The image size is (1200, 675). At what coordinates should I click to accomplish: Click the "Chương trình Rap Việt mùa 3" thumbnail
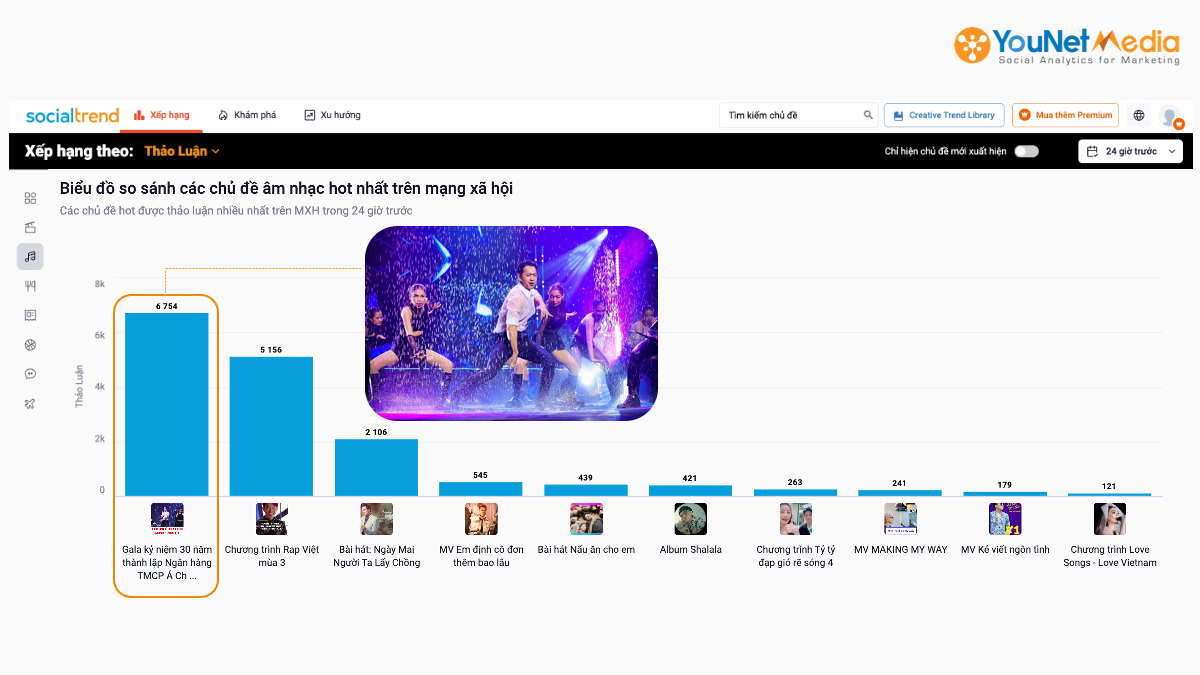coord(271,519)
